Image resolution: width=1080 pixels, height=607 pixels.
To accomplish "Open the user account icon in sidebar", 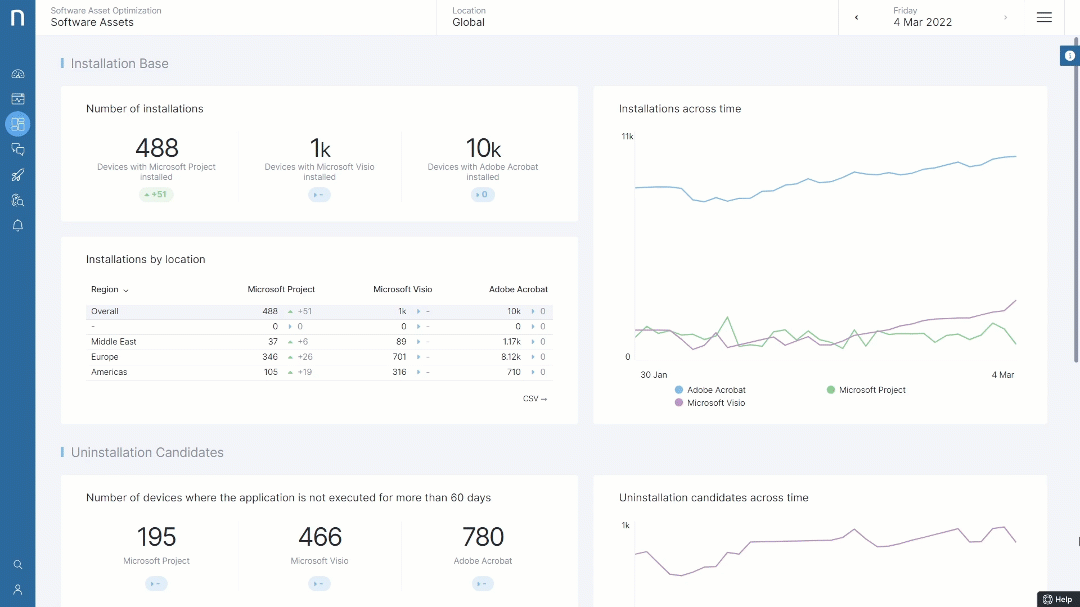I will 18,590.
